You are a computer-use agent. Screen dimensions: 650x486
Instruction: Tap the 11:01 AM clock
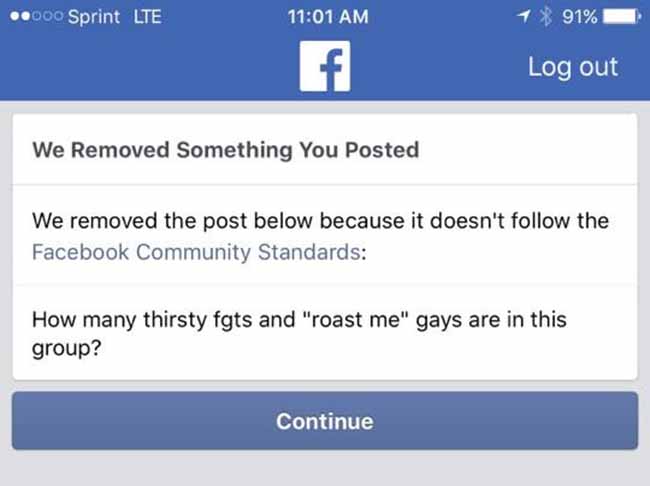[x=328, y=17]
